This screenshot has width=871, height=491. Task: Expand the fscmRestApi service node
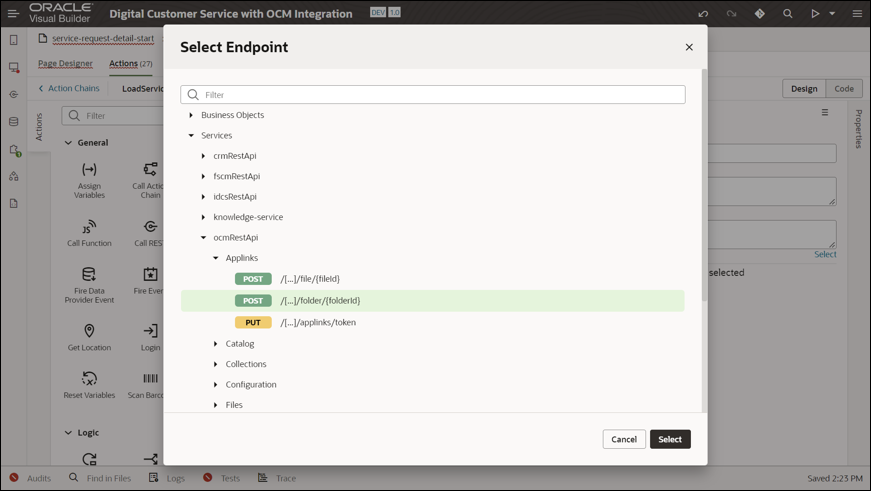click(203, 177)
